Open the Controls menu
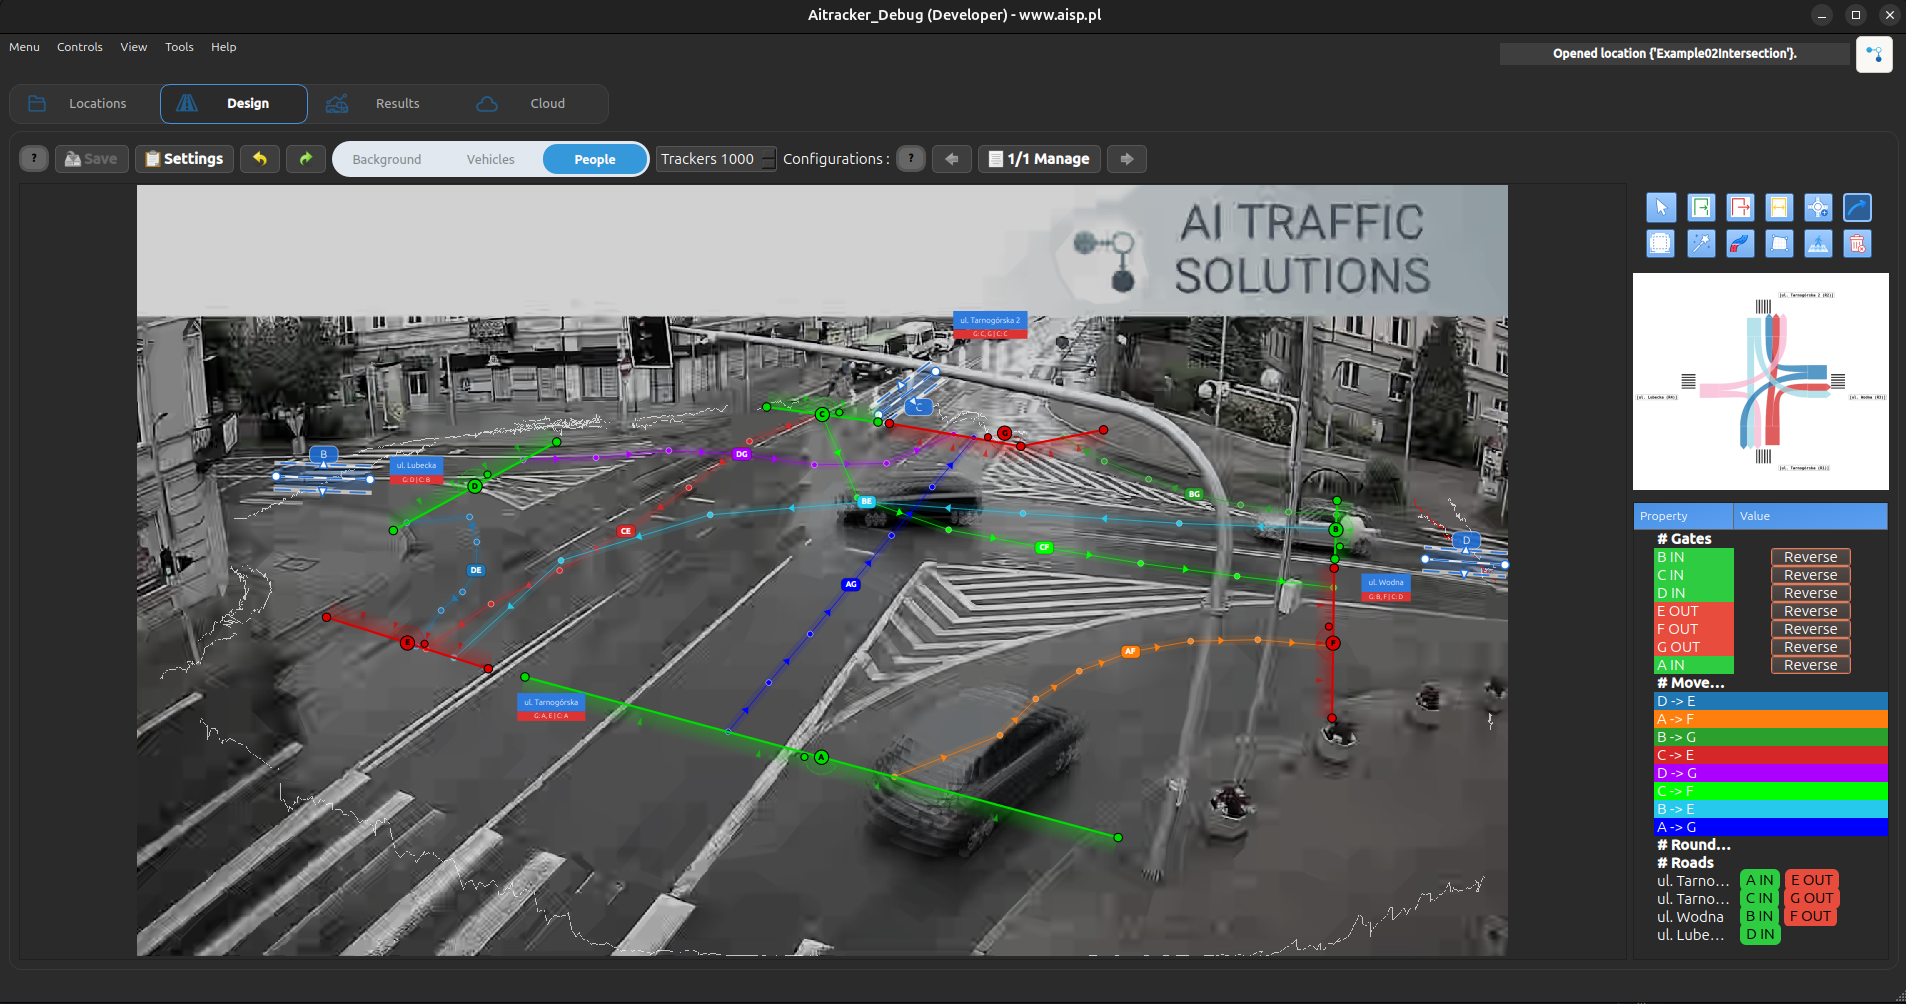Image resolution: width=1906 pixels, height=1004 pixels. coord(80,47)
